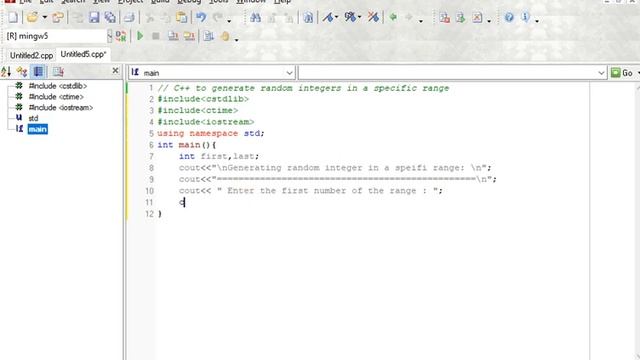
Task: Print the current document
Action: (x=129, y=18)
